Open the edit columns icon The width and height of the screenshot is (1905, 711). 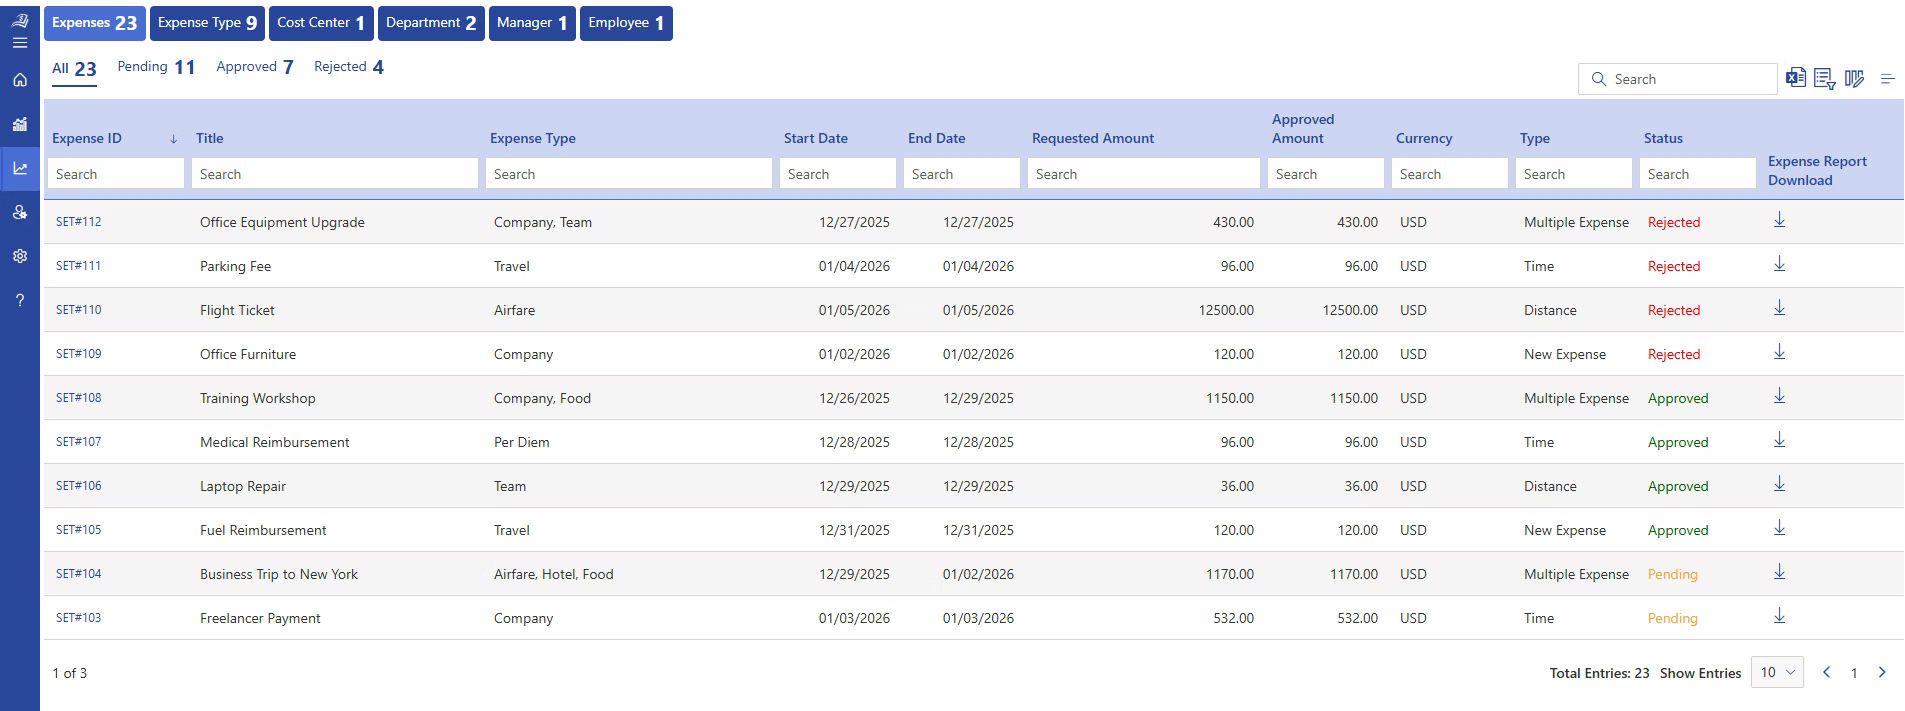[x=1854, y=79]
